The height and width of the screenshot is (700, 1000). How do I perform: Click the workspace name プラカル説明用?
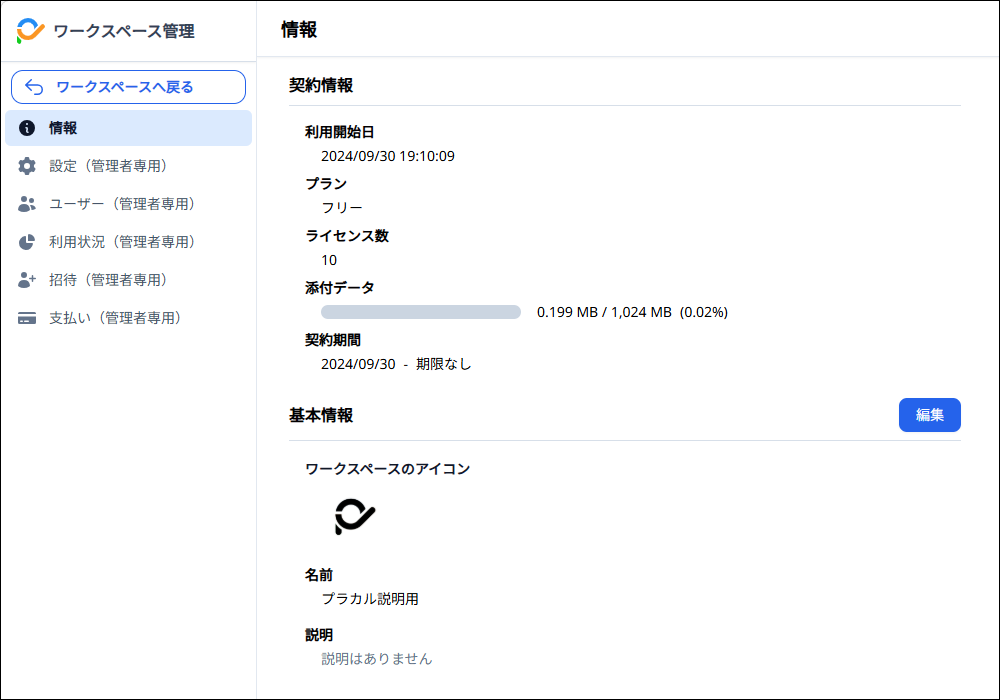(x=369, y=599)
